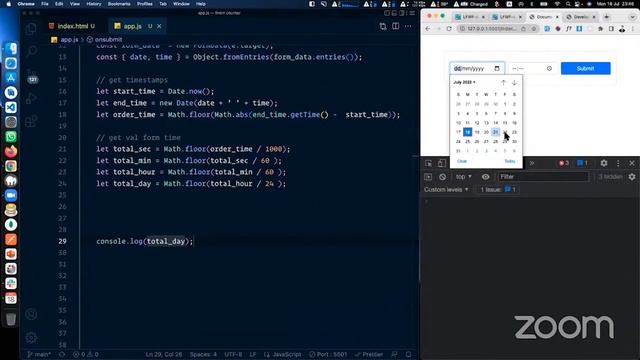Split the editor to the right
This screenshot has width=640, height=360.
(x=396, y=26)
